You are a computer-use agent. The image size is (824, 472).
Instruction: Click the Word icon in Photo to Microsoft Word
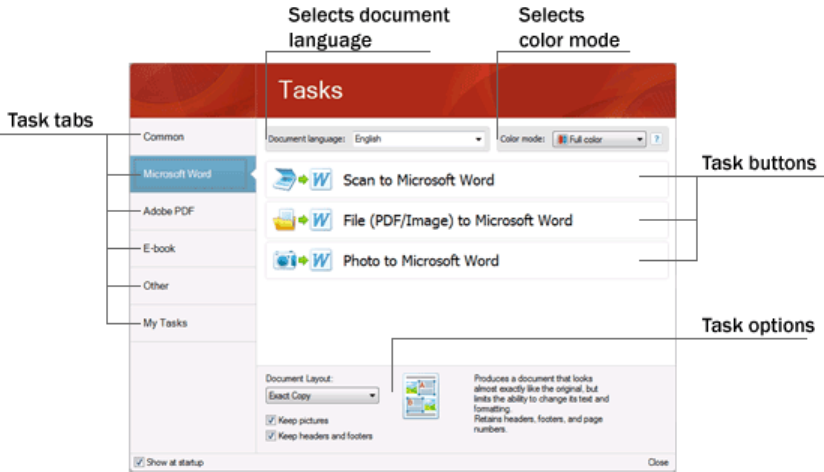coord(321,260)
